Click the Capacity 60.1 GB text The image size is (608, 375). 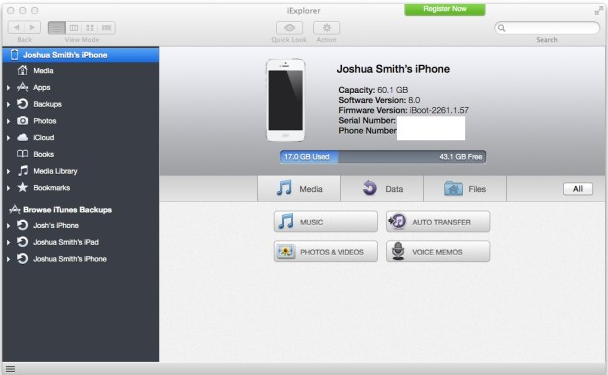pyautogui.click(x=373, y=90)
